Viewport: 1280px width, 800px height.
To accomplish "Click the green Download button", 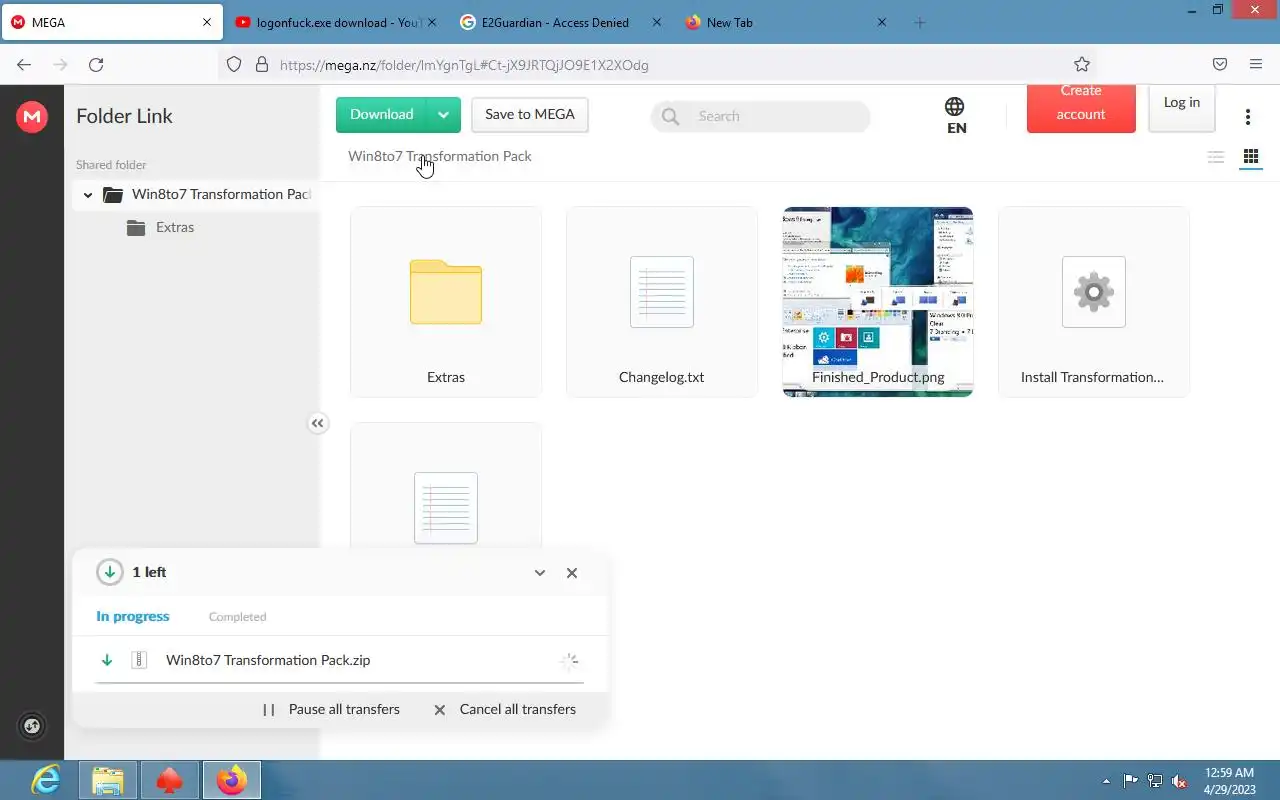I will pyautogui.click(x=381, y=115).
